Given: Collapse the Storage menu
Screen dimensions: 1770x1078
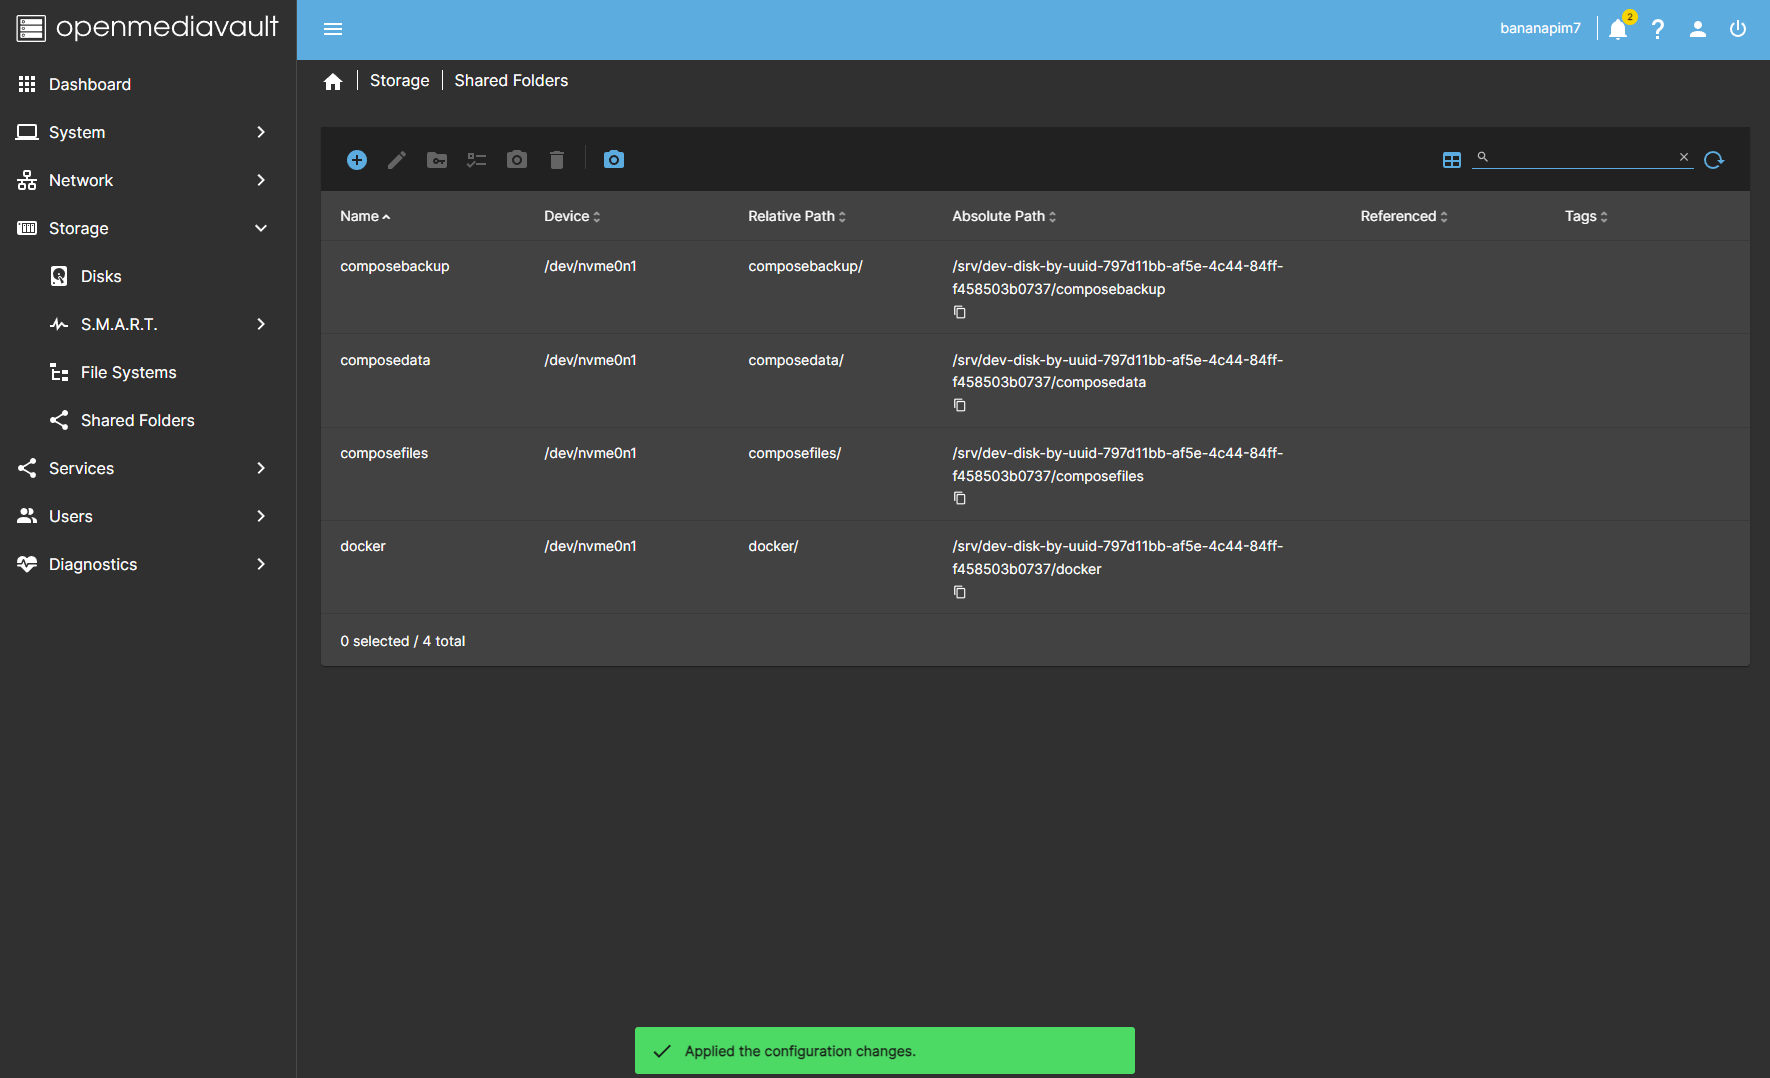Looking at the screenshot, I should [148, 228].
